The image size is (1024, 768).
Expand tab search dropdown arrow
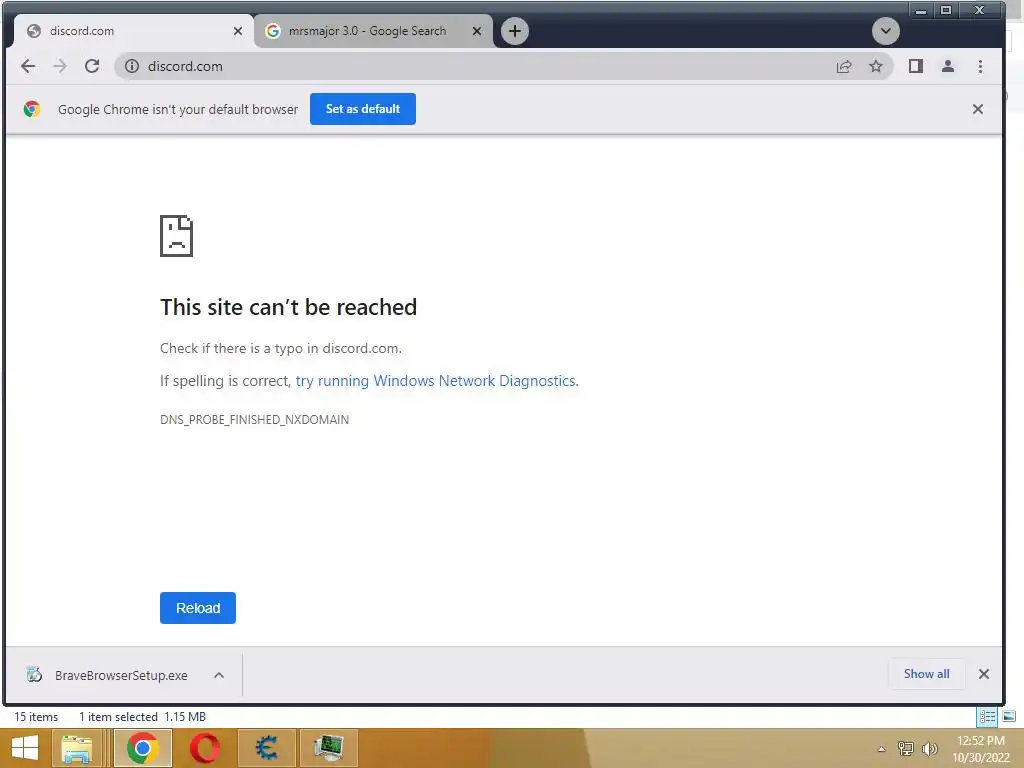point(886,31)
